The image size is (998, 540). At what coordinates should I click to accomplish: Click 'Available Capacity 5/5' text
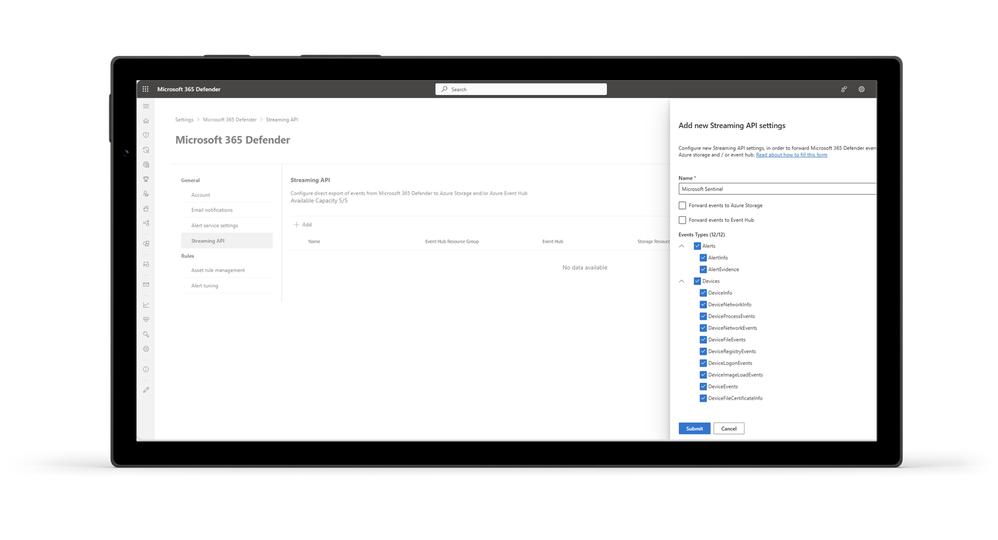point(320,201)
